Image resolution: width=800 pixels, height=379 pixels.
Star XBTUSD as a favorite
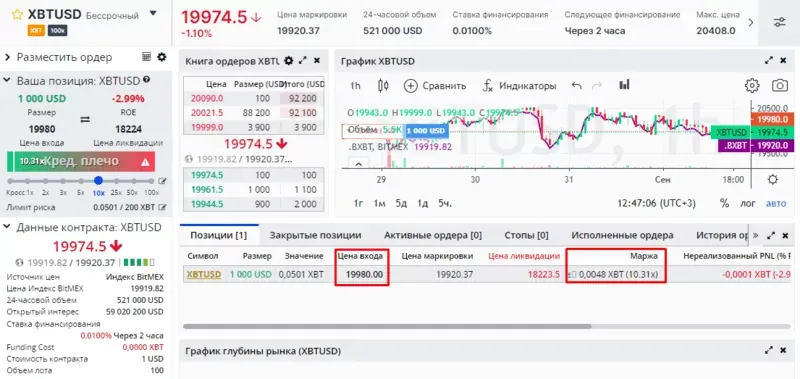pyautogui.click(x=17, y=14)
